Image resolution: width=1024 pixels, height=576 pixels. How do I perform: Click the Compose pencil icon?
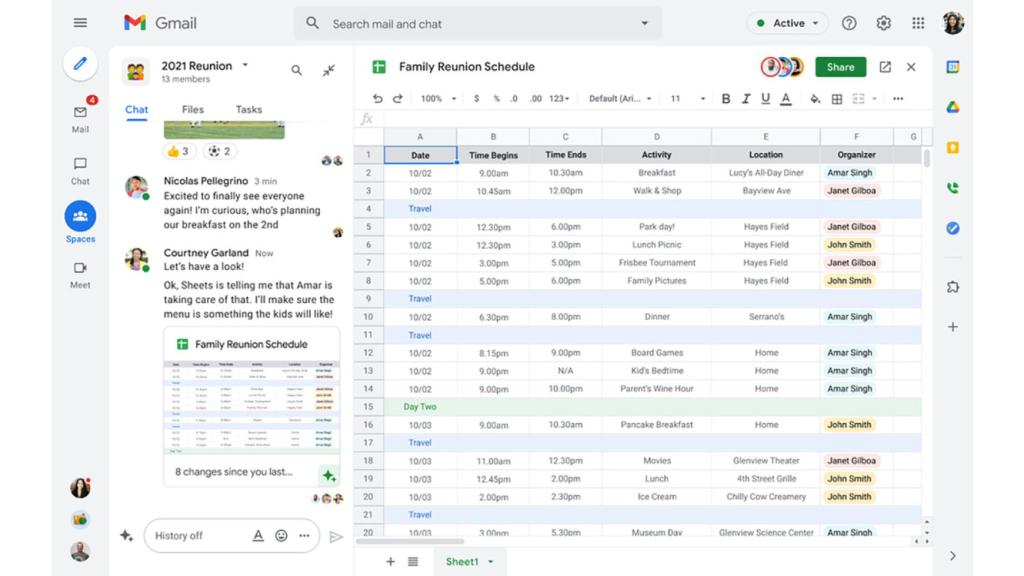pos(80,64)
